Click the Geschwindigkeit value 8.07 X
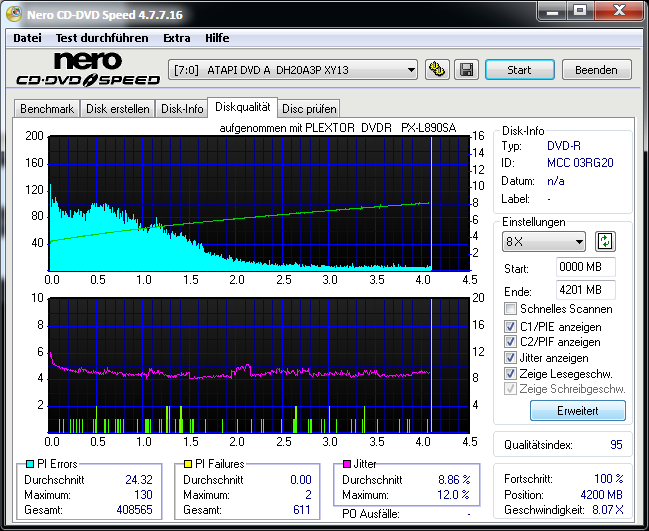649x531 pixels. click(x=608, y=509)
